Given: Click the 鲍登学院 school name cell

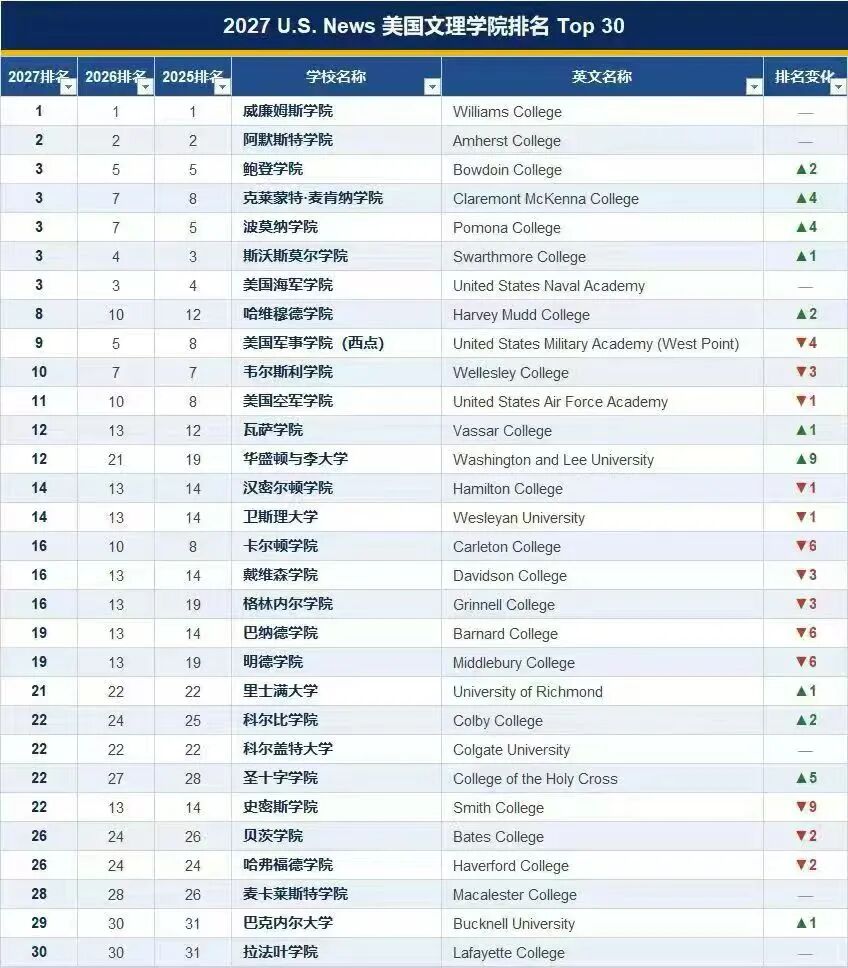Looking at the screenshot, I should coord(336,170).
